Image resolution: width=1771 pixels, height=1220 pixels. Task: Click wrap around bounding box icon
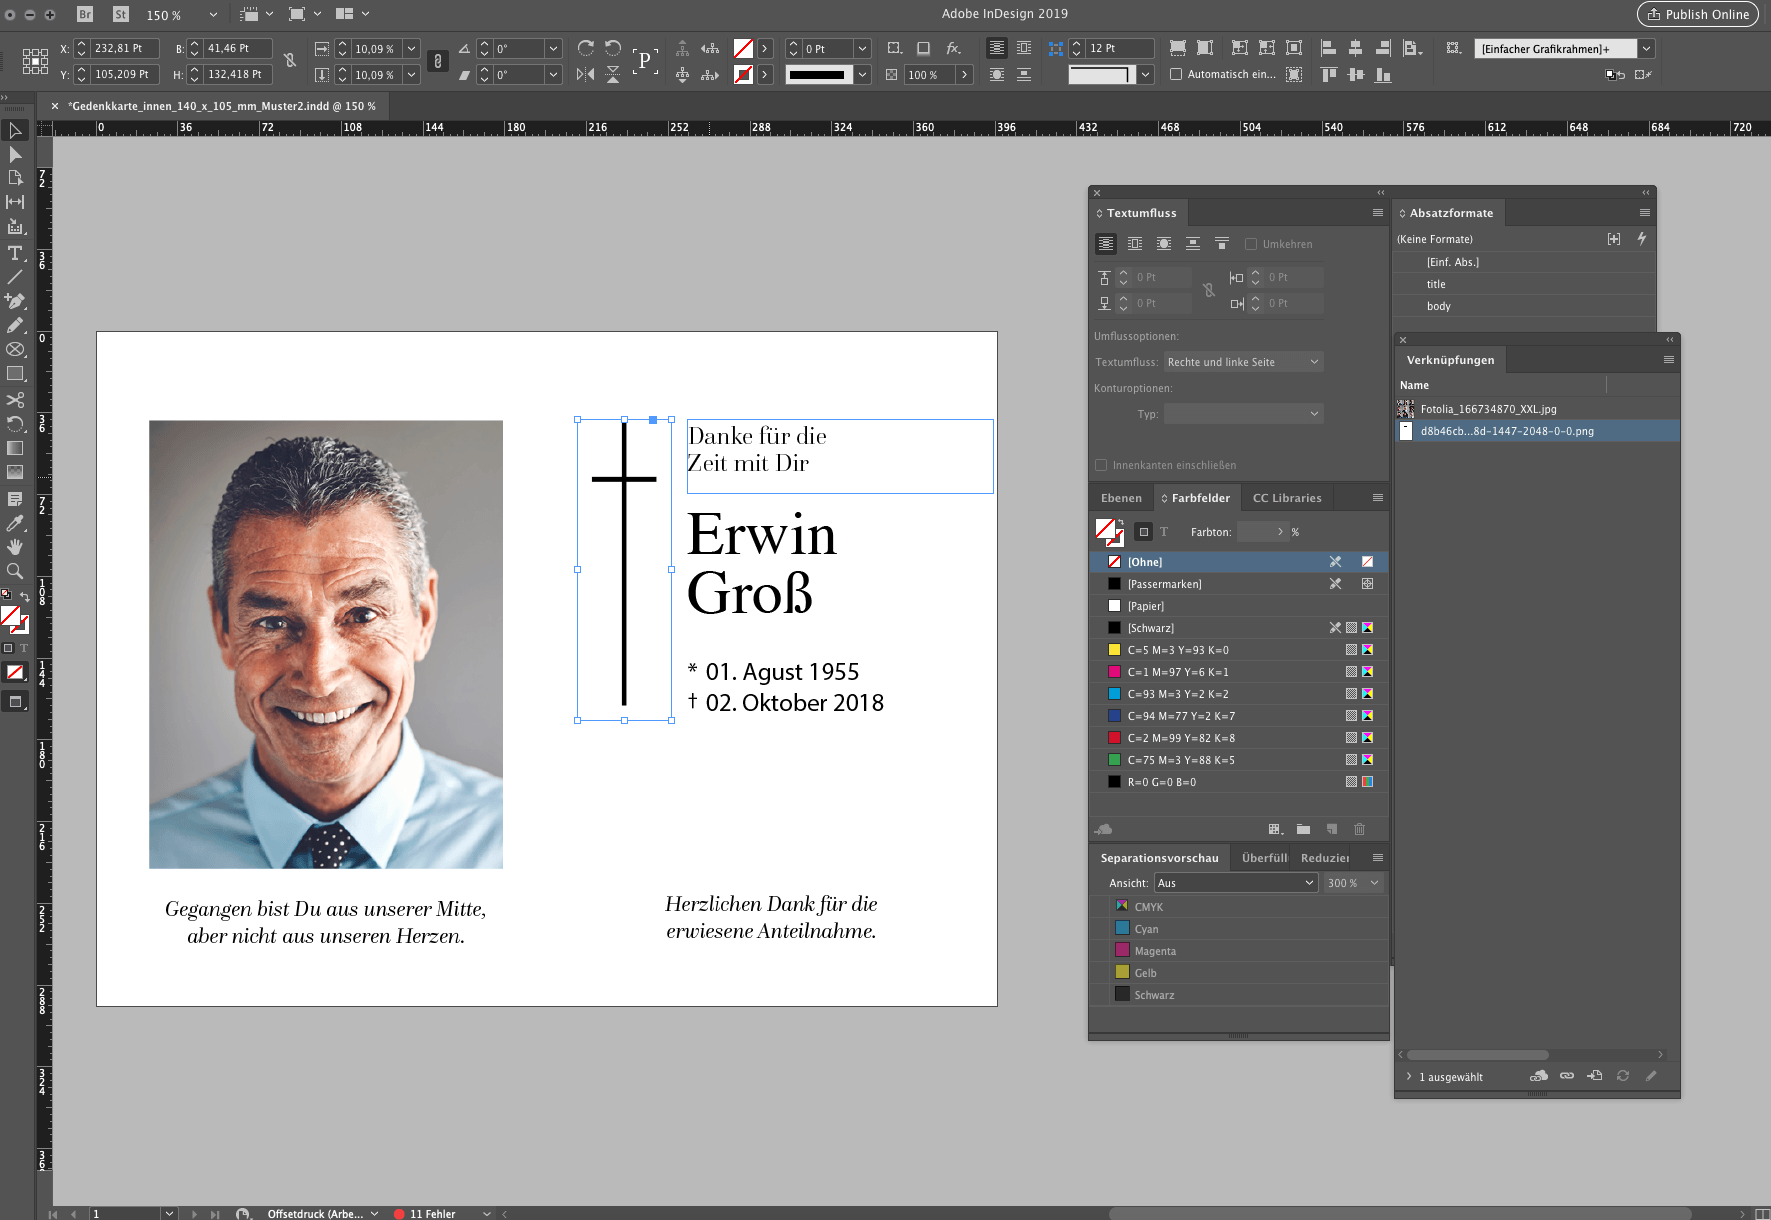click(x=1135, y=244)
